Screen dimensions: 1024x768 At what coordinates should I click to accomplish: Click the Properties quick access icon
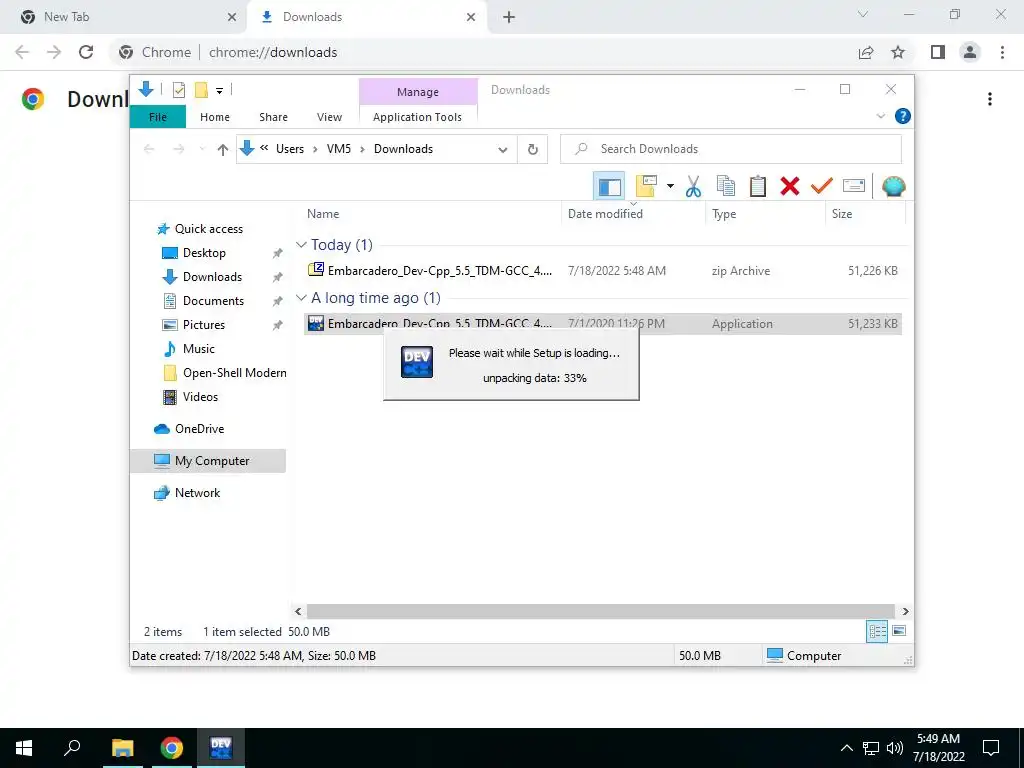[x=179, y=90]
